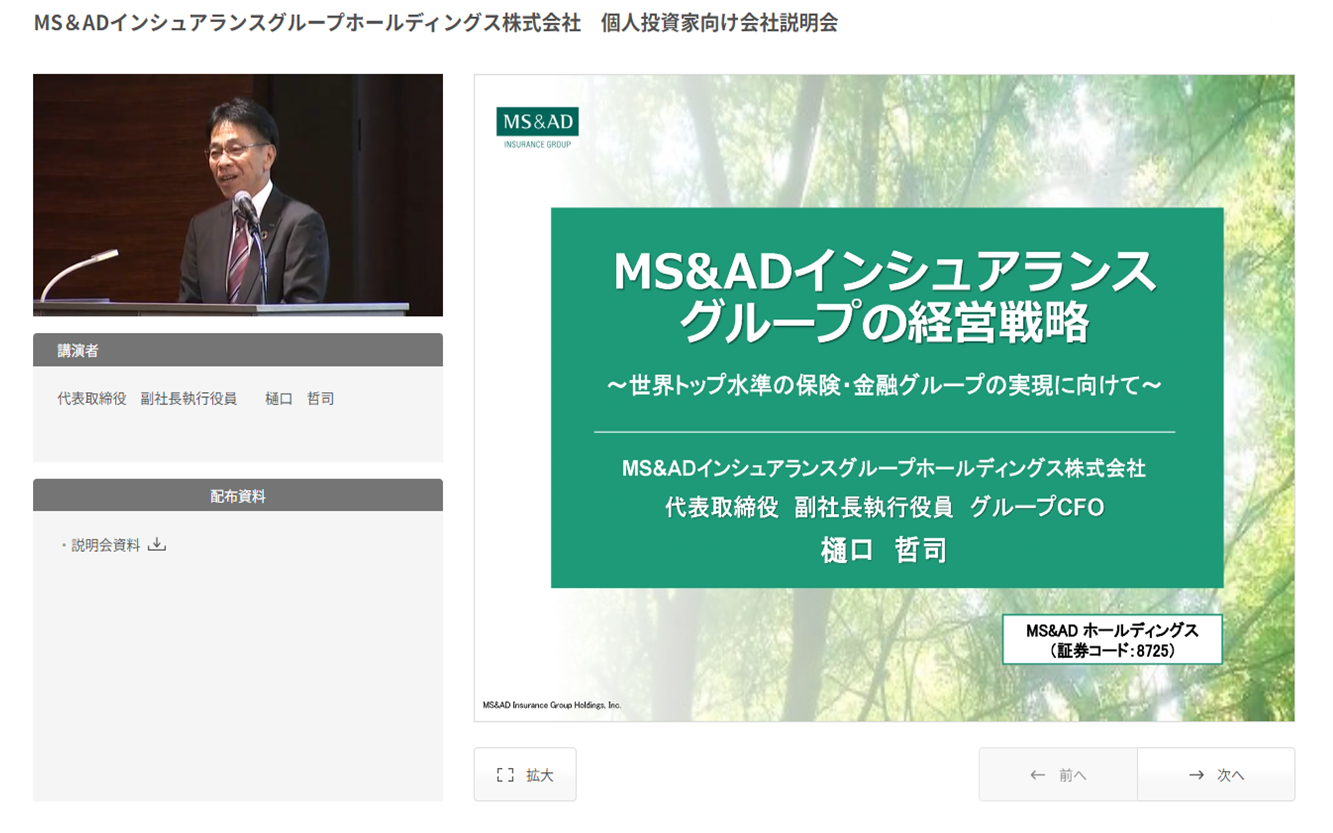The height and width of the screenshot is (833, 1333).
Task: Click the slide heading グループの経営戦略
Action: [884, 322]
